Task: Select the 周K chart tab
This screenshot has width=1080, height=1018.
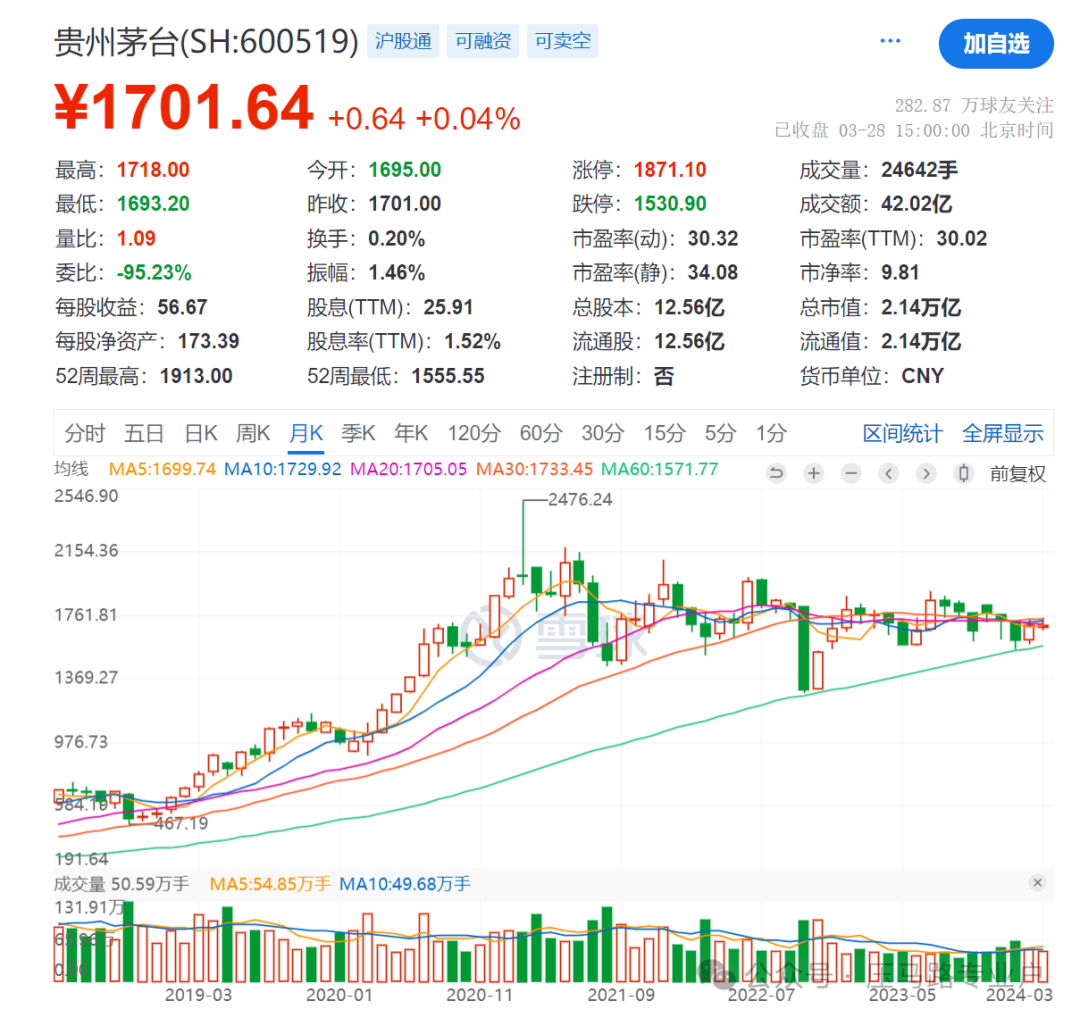Action: click(253, 433)
